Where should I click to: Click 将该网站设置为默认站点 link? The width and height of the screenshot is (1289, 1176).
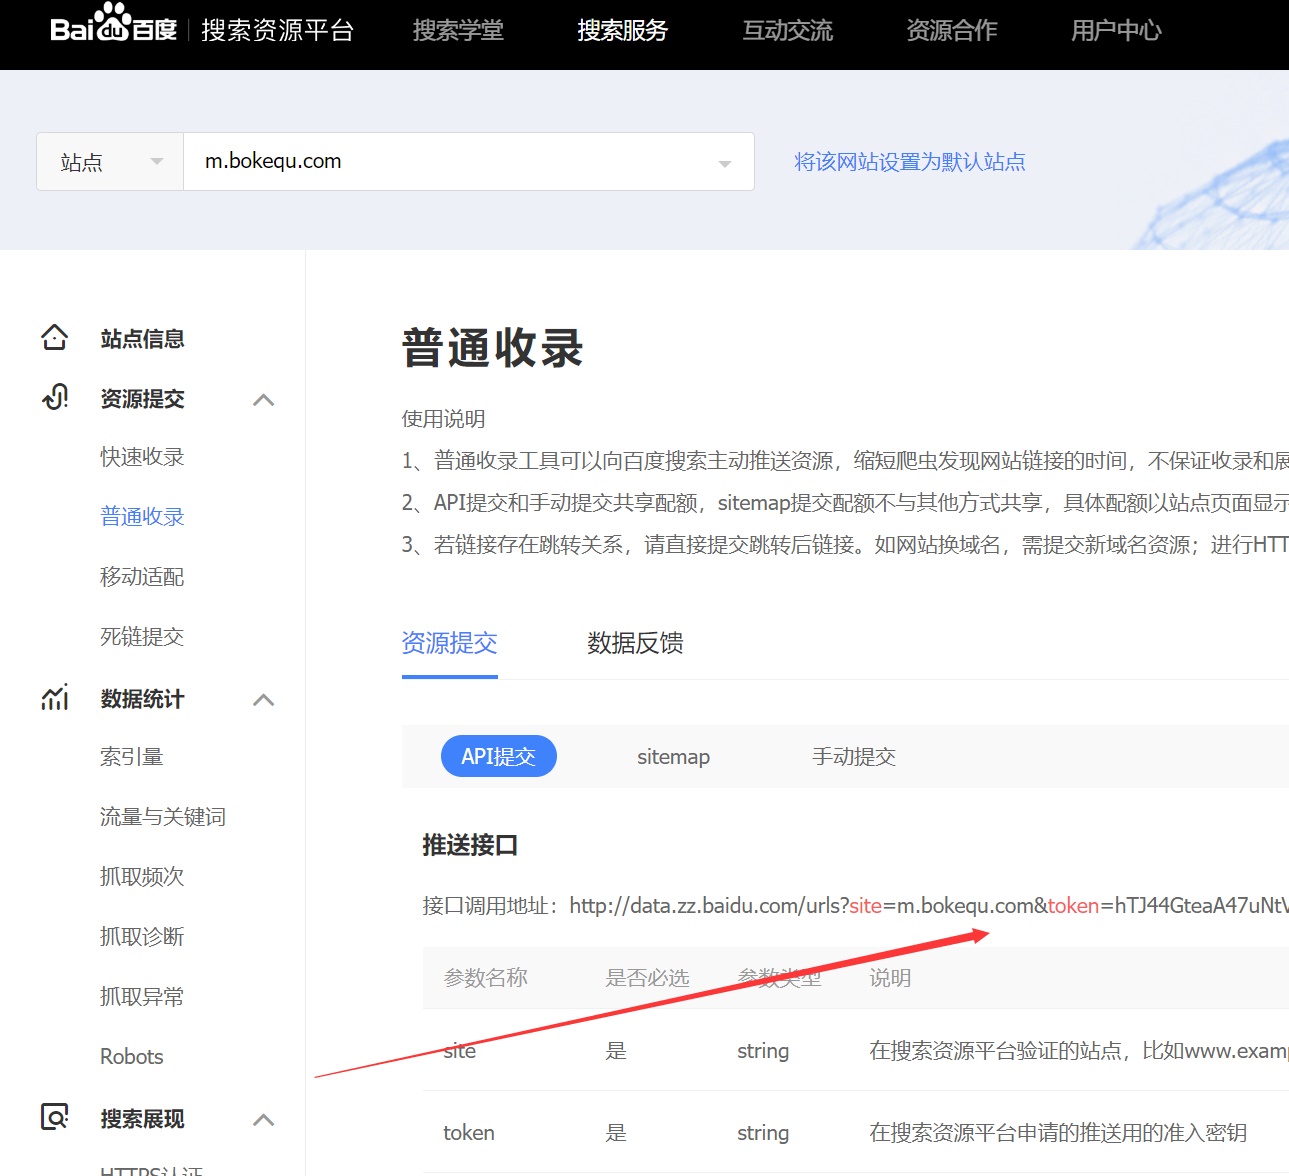click(x=910, y=162)
